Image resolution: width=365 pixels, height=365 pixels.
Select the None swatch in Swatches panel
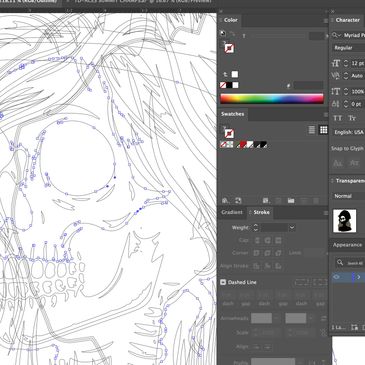(224, 144)
